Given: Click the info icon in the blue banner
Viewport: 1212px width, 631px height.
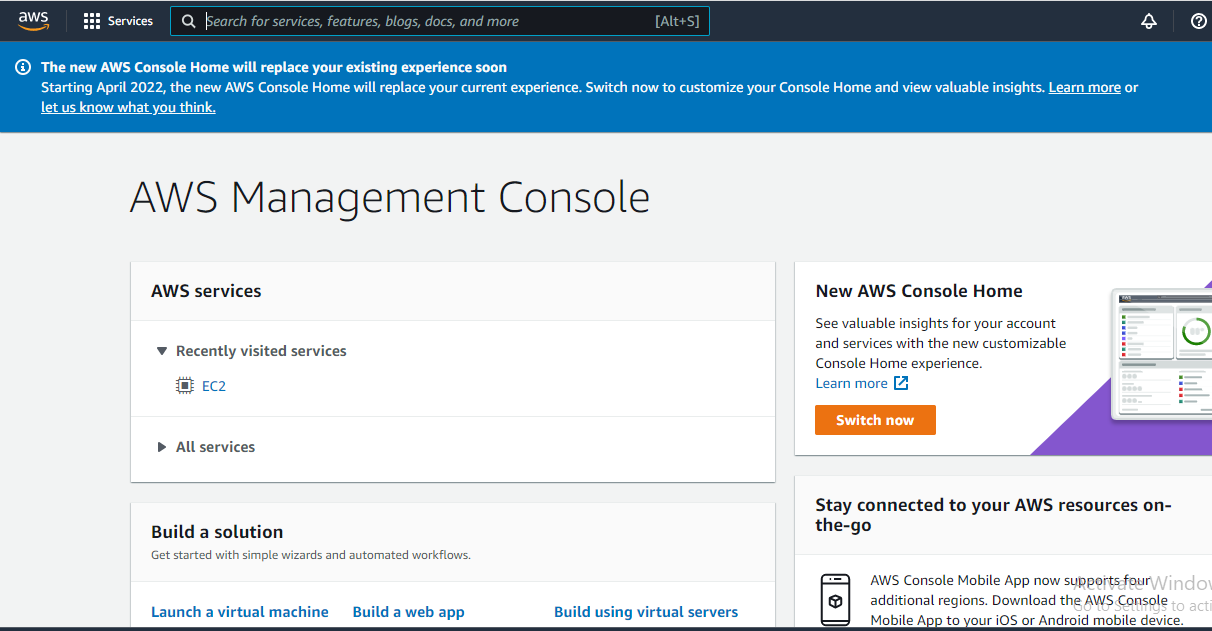Looking at the screenshot, I should pos(23,66).
